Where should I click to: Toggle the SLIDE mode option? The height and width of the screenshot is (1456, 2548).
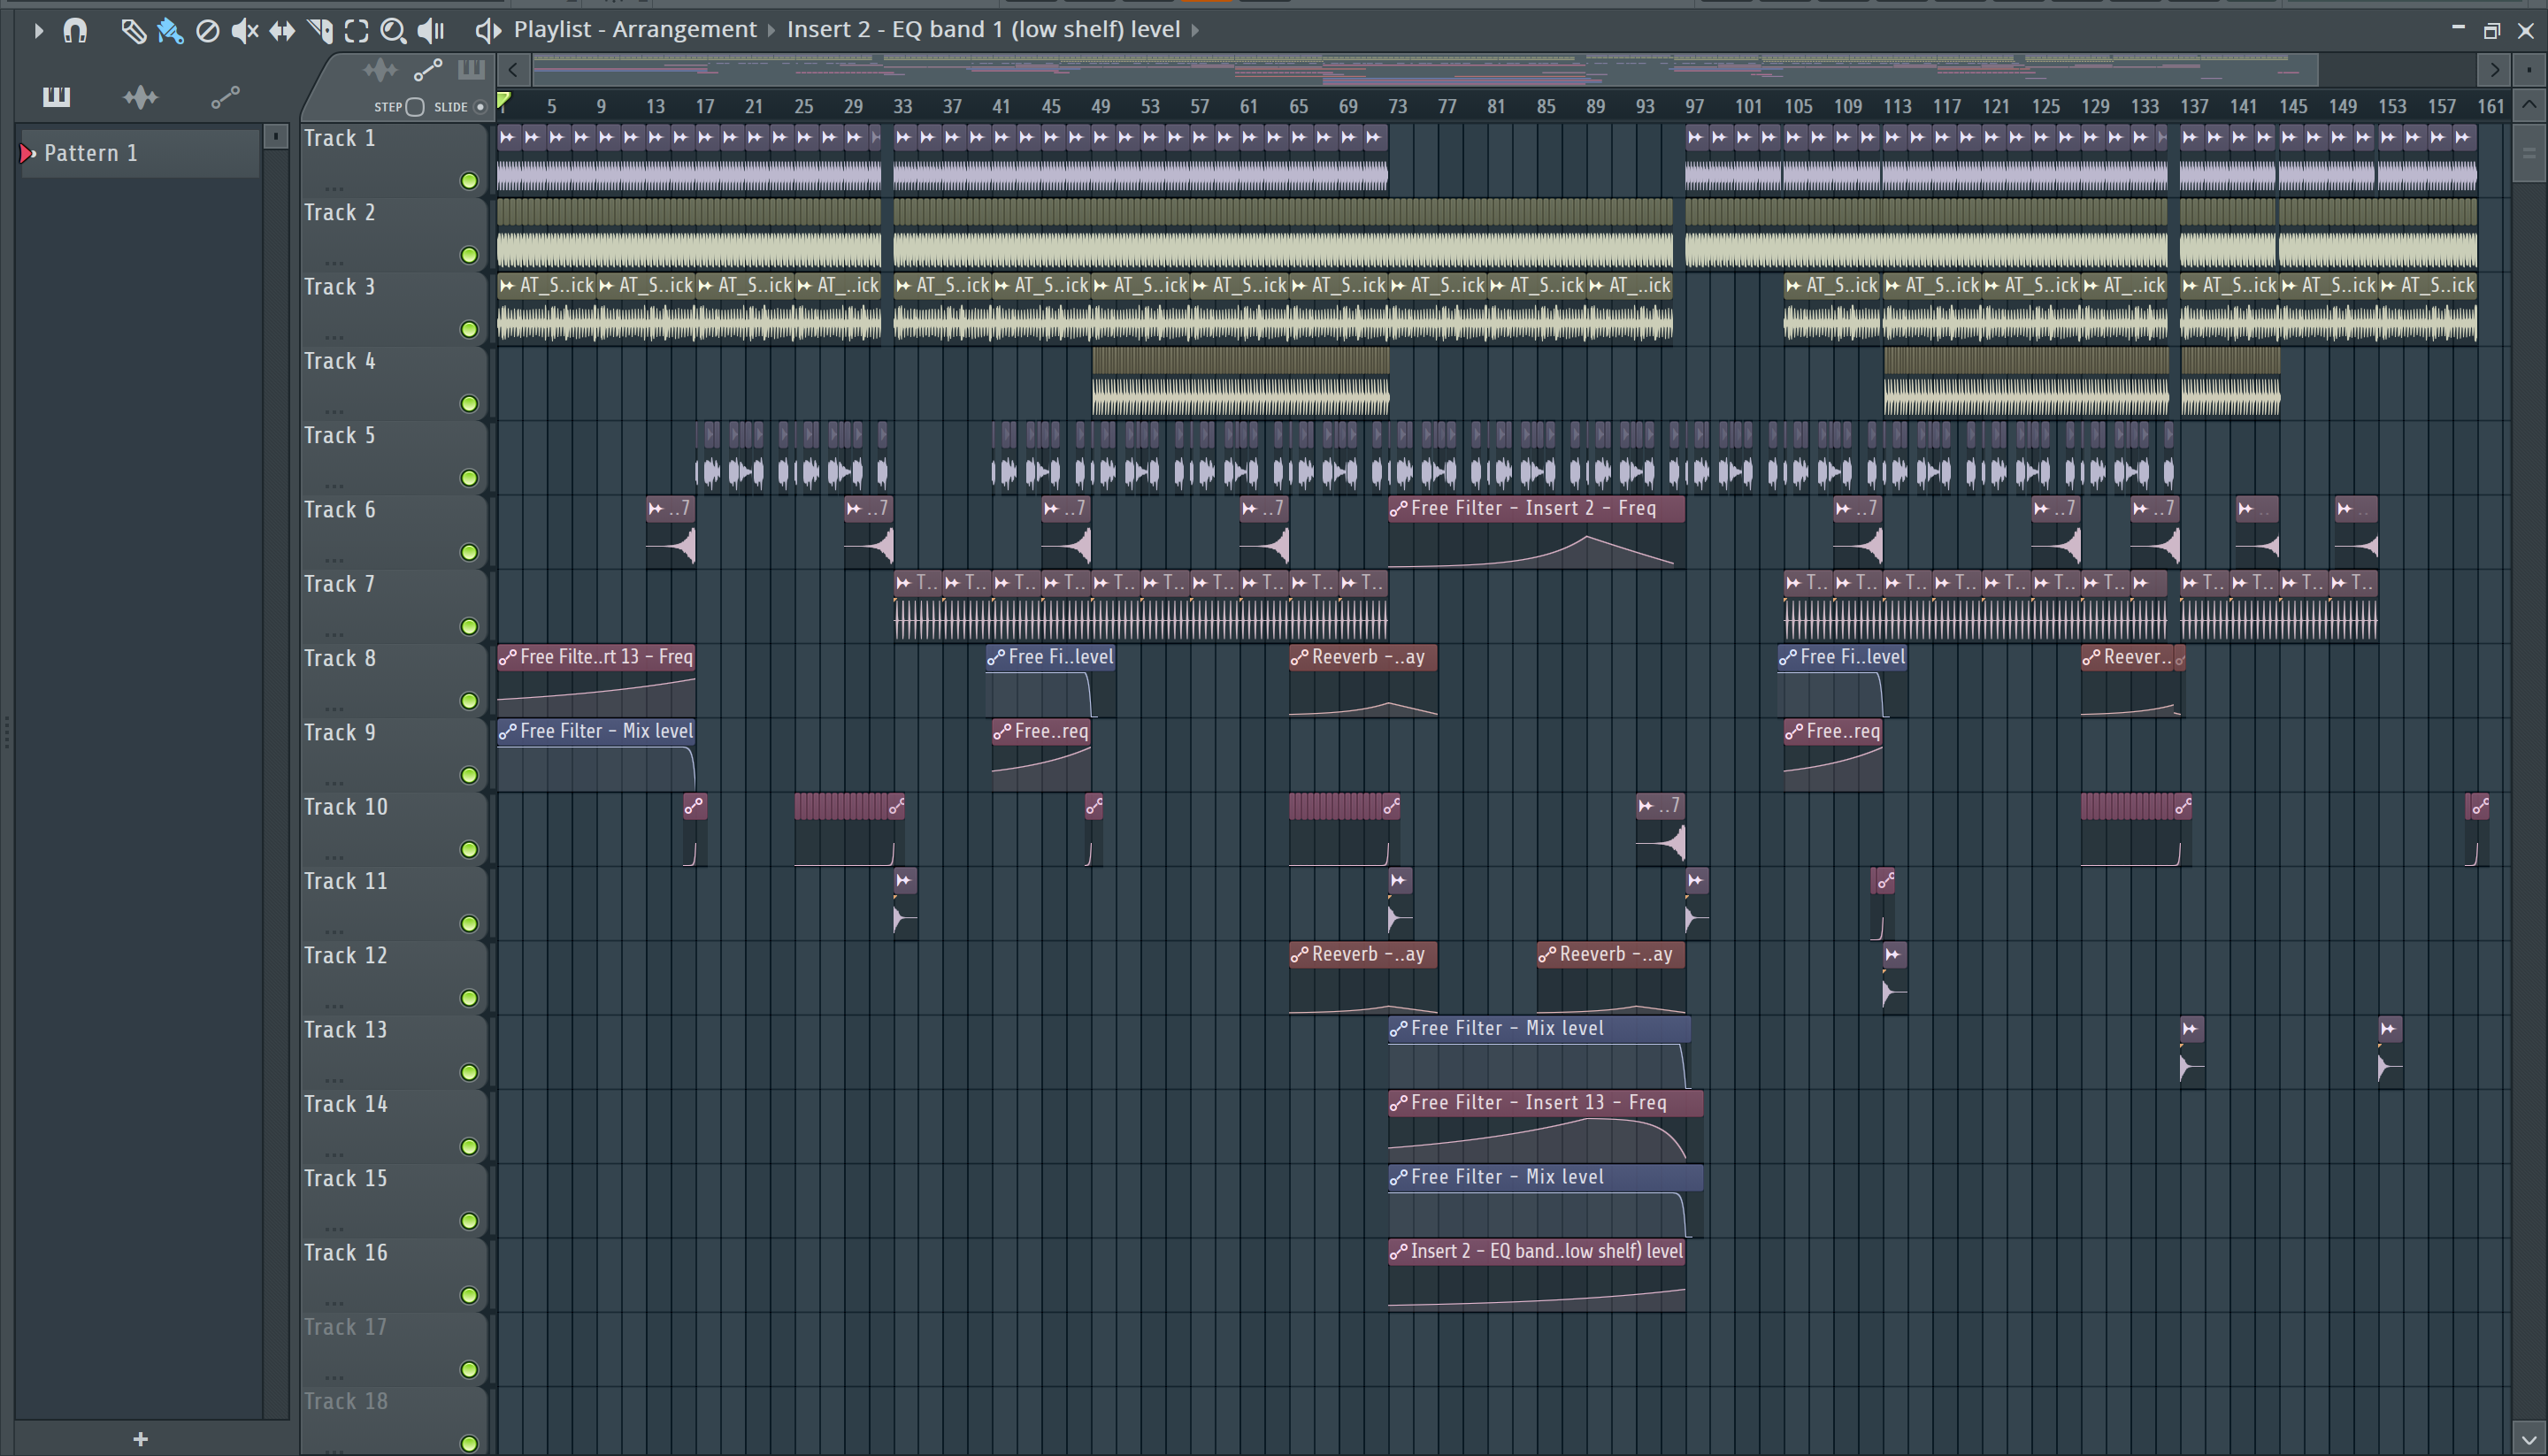pos(480,106)
